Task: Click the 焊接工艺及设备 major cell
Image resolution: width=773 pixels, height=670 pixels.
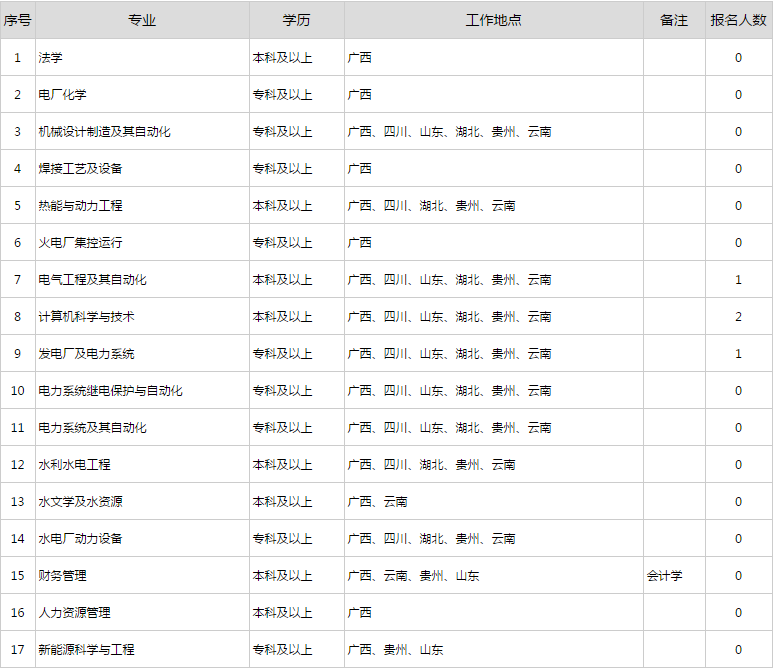Action: click(80, 169)
